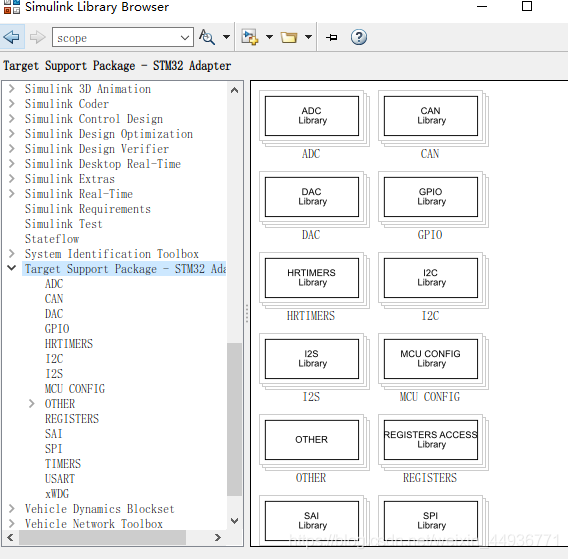Click the MCU CONFIG Library block
Screen dimensions: 568x559
[x=431, y=359]
